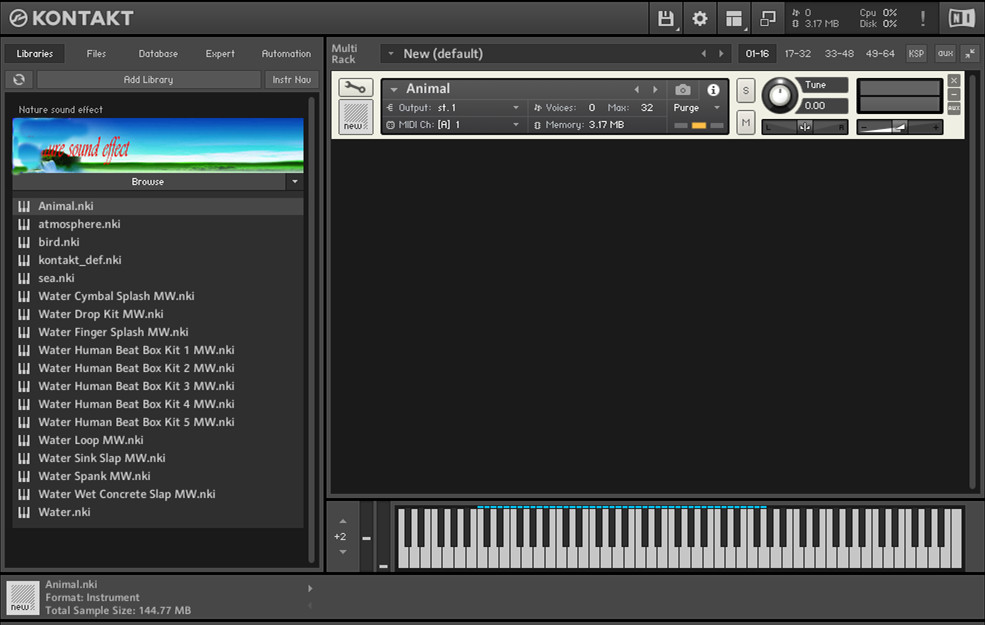The image size is (985, 625).
Task: Click the Animal instrument 'new' thumbnail icon
Action: pos(355,117)
